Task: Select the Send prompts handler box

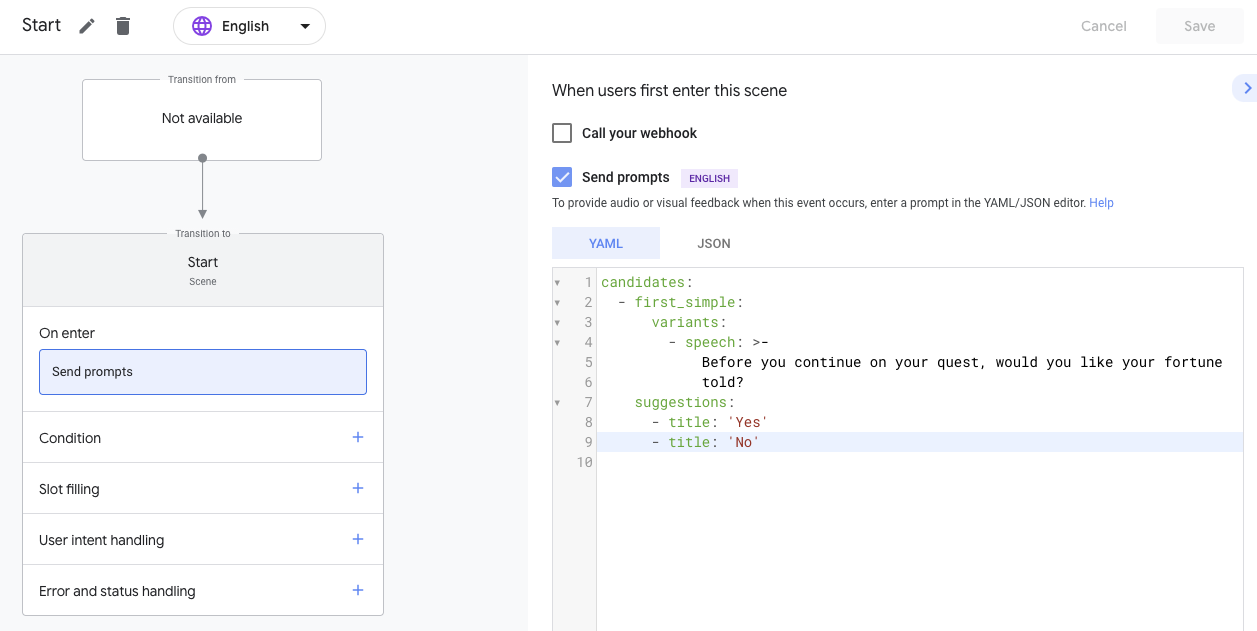Action: (x=202, y=371)
